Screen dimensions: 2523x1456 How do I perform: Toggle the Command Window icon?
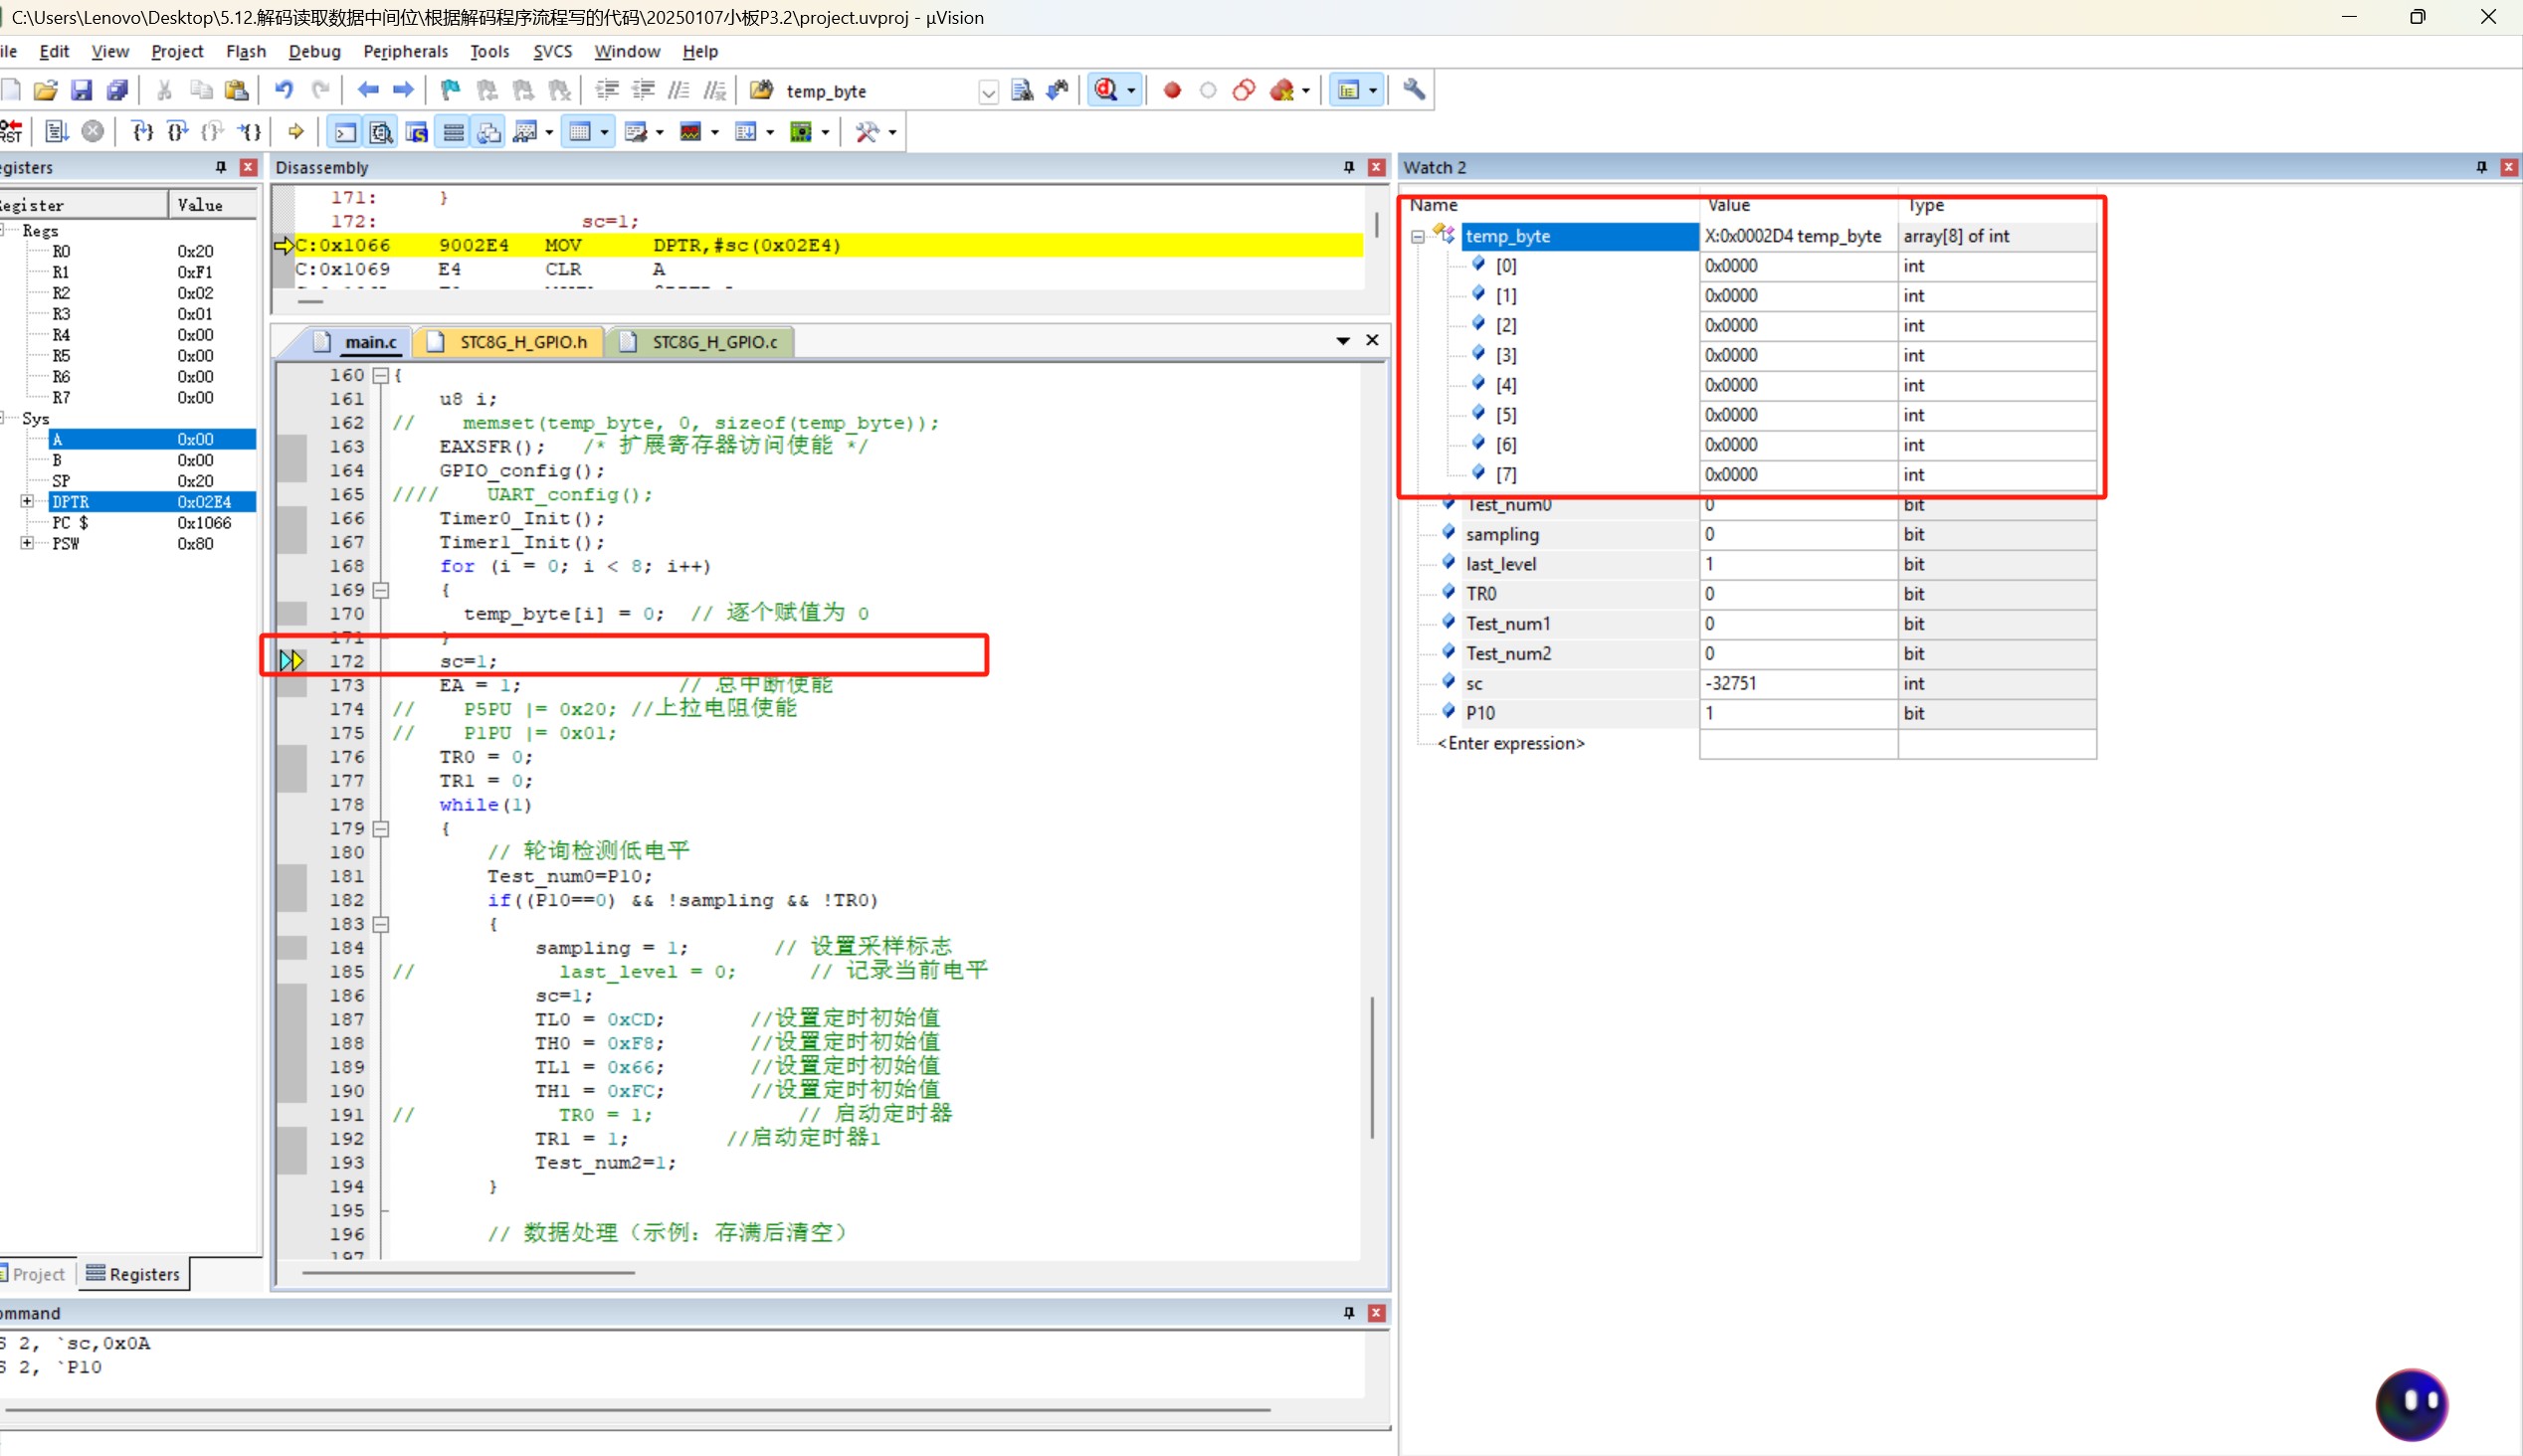pyautogui.click(x=345, y=132)
